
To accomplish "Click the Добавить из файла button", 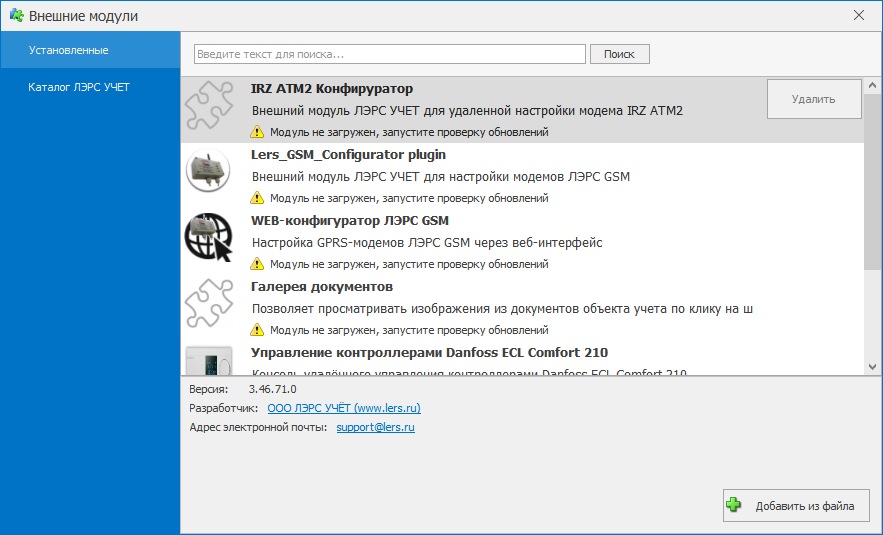I will pos(796,506).
